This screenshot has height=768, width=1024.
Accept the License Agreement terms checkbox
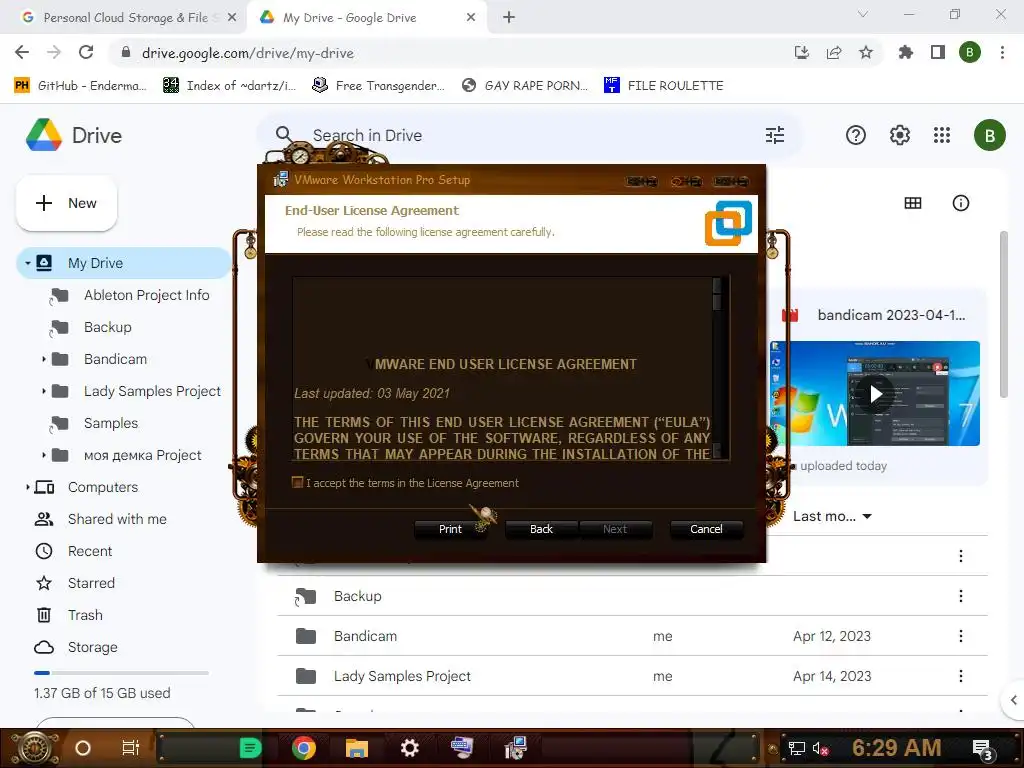pyautogui.click(x=298, y=483)
